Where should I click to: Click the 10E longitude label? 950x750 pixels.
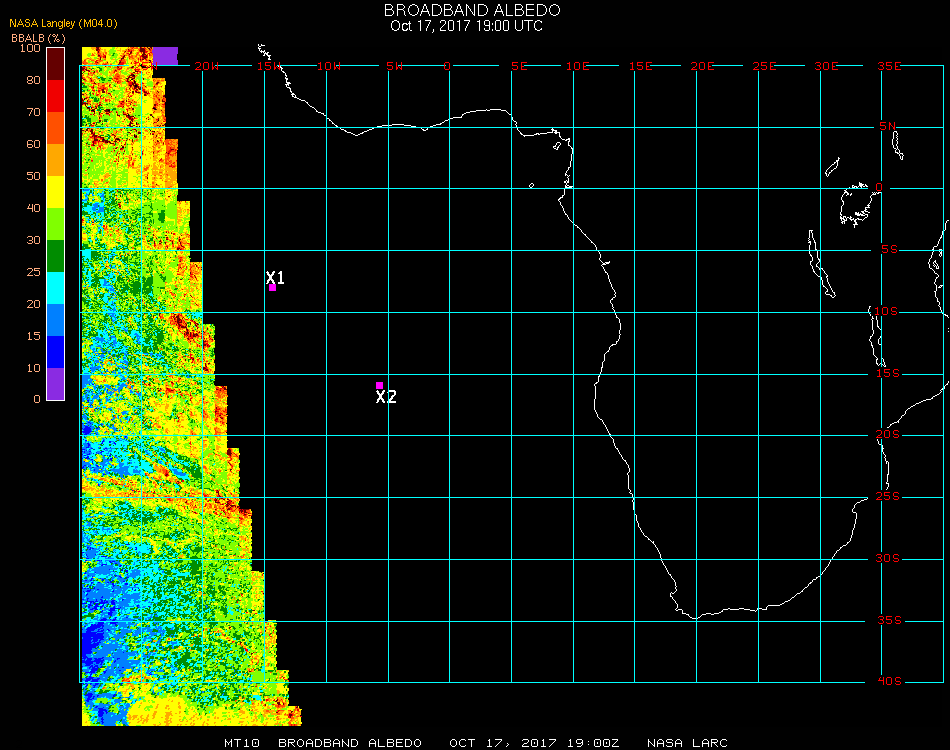tap(577, 66)
